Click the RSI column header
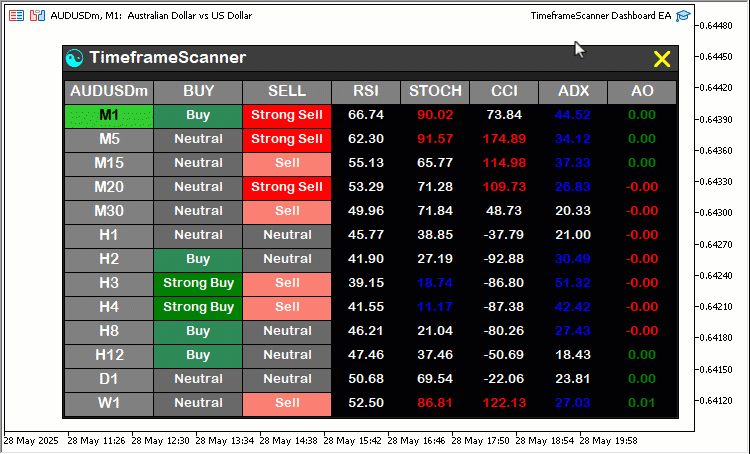The width and height of the screenshot is (750, 454). click(x=366, y=92)
